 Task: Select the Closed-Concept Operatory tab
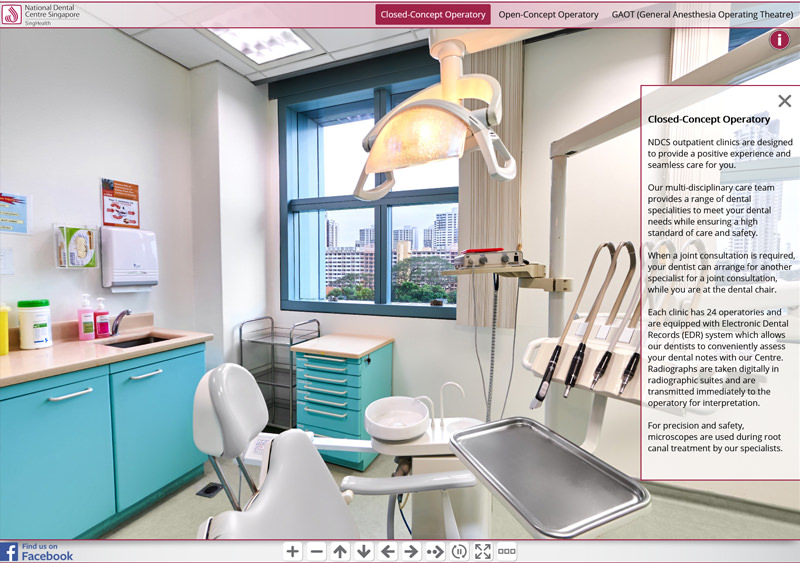tap(433, 15)
